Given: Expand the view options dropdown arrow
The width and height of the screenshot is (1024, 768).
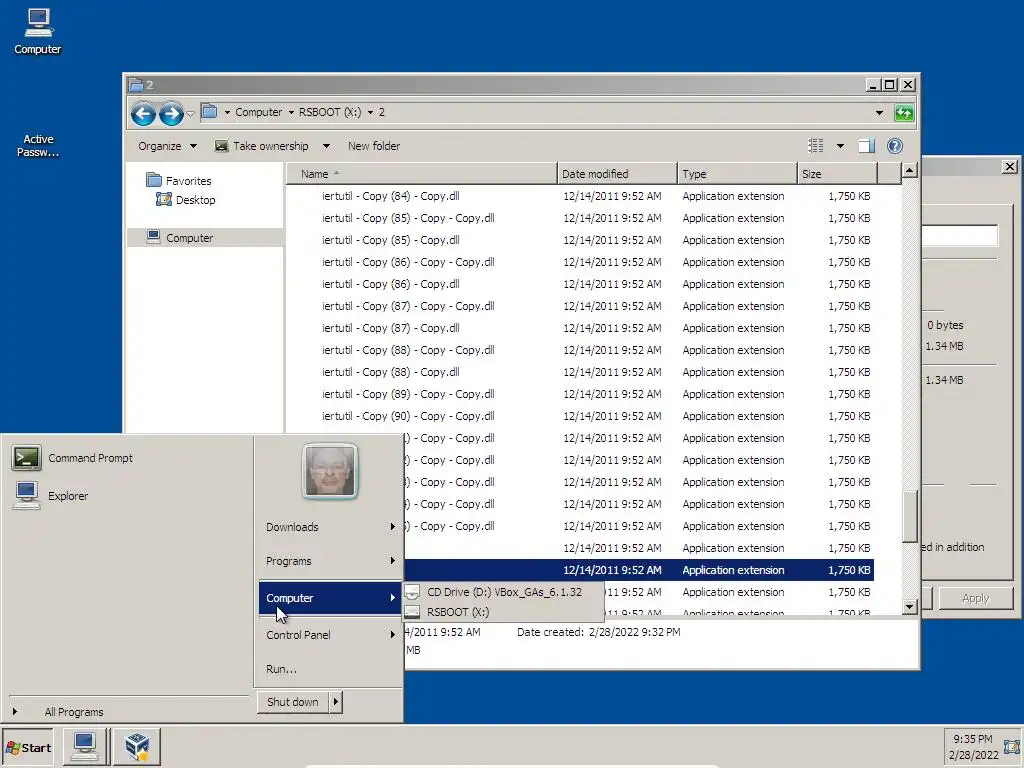Looking at the screenshot, I should [x=840, y=146].
